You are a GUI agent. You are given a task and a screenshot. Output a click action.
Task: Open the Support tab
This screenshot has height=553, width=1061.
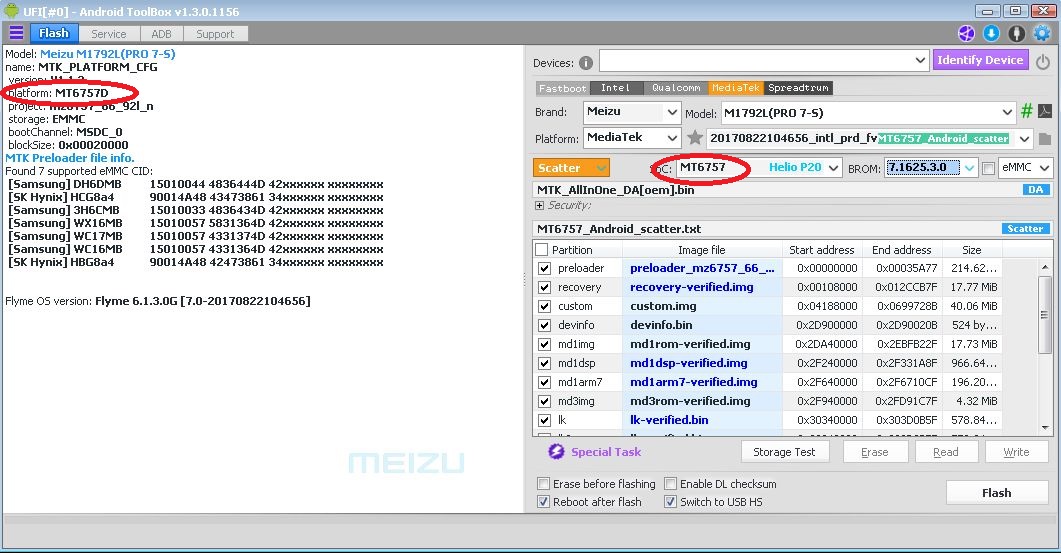click(215, 34)
